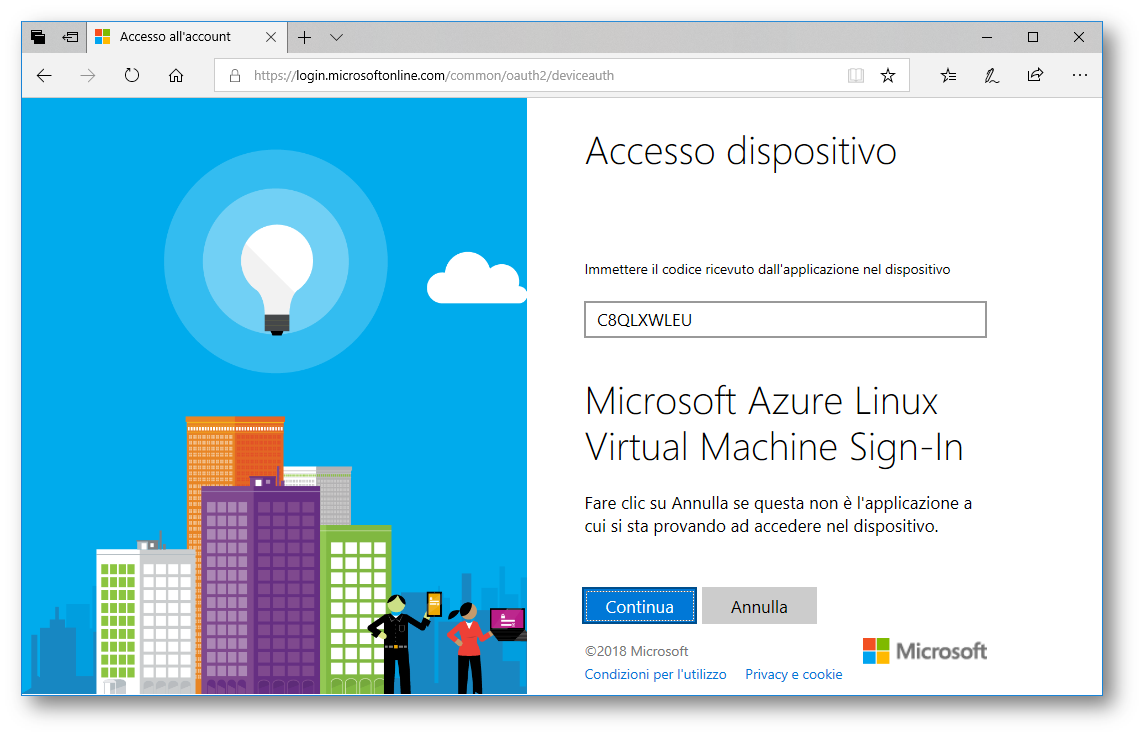This screenshot has width=1145, height=738.
Task: Click the Continua button
Action: click(x=639, y=606)
